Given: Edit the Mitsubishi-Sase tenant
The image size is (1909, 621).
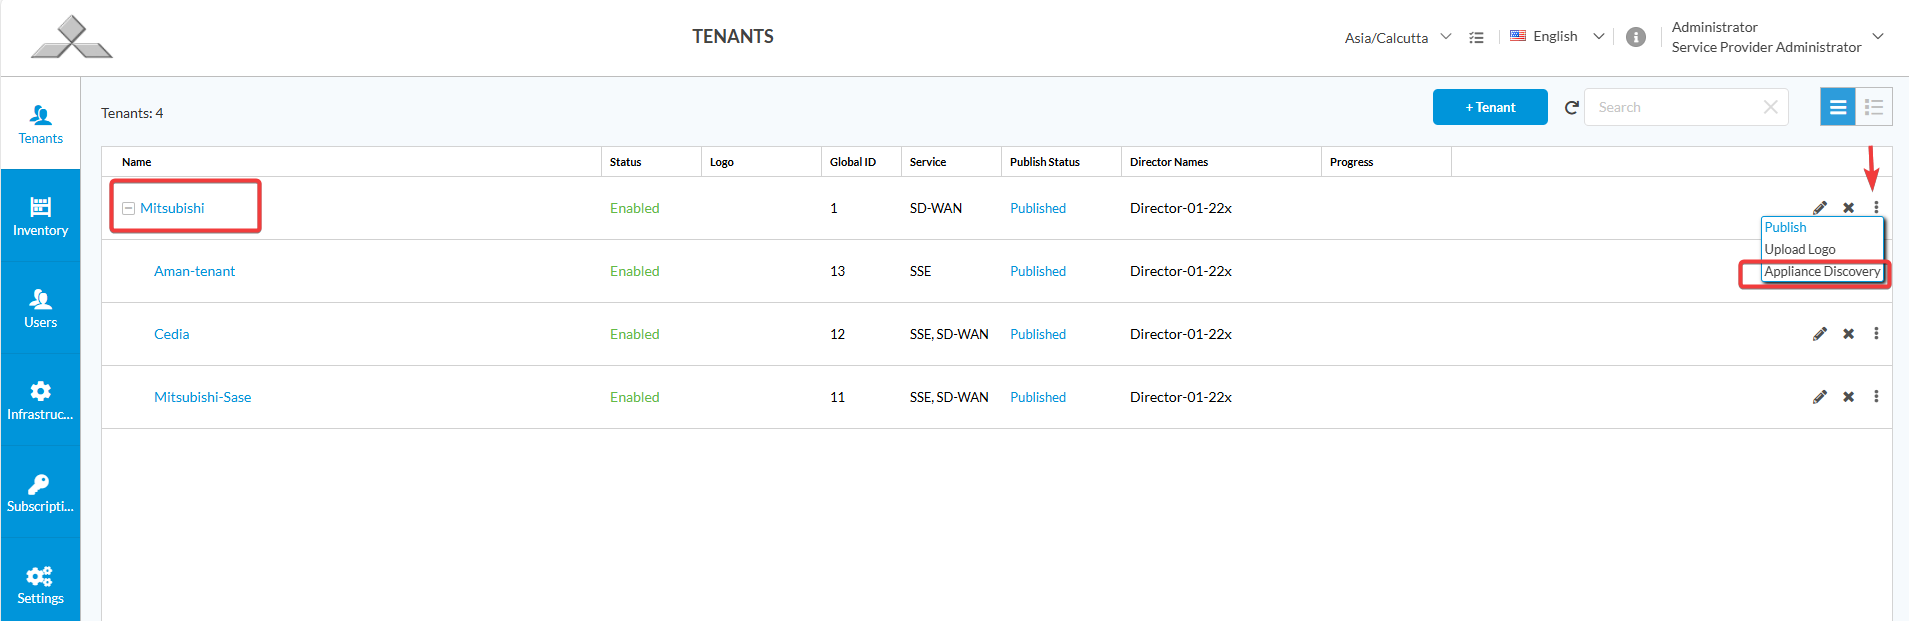Looking at the screenshot, I should (x=1820, y=397).
